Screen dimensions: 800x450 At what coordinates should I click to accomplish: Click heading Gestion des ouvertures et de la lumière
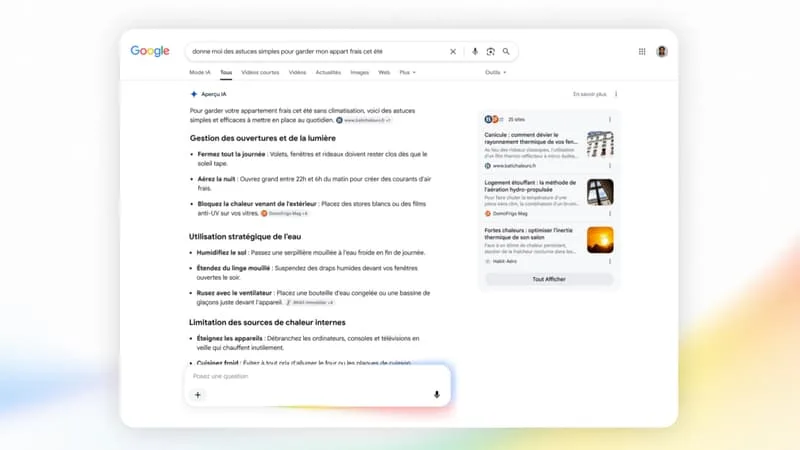(x=263, y=138)
